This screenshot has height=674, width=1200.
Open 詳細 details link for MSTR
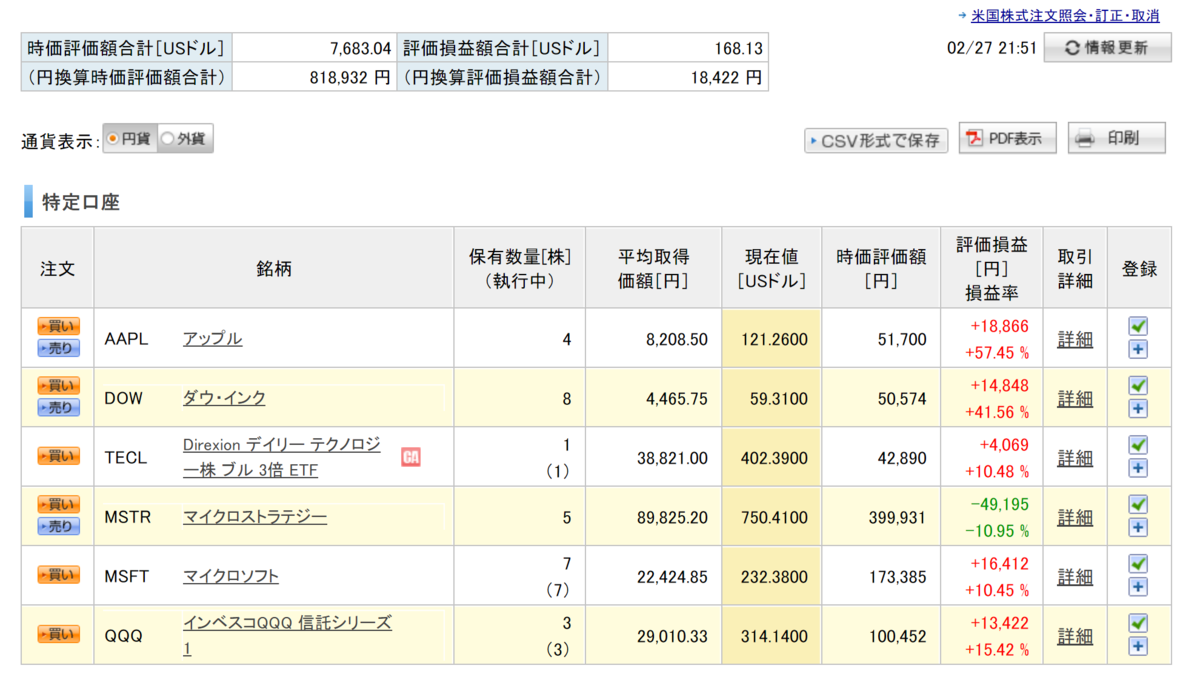coord(1075,517)
